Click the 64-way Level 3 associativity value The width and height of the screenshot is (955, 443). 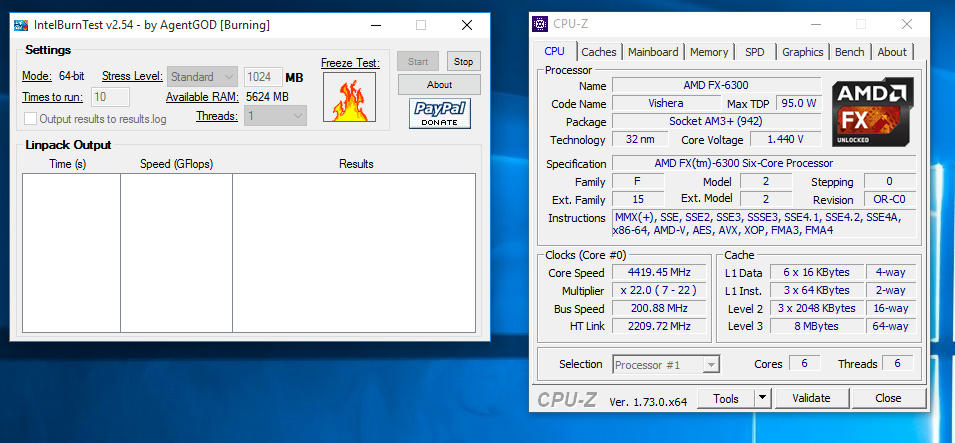(x=890, y=326)
